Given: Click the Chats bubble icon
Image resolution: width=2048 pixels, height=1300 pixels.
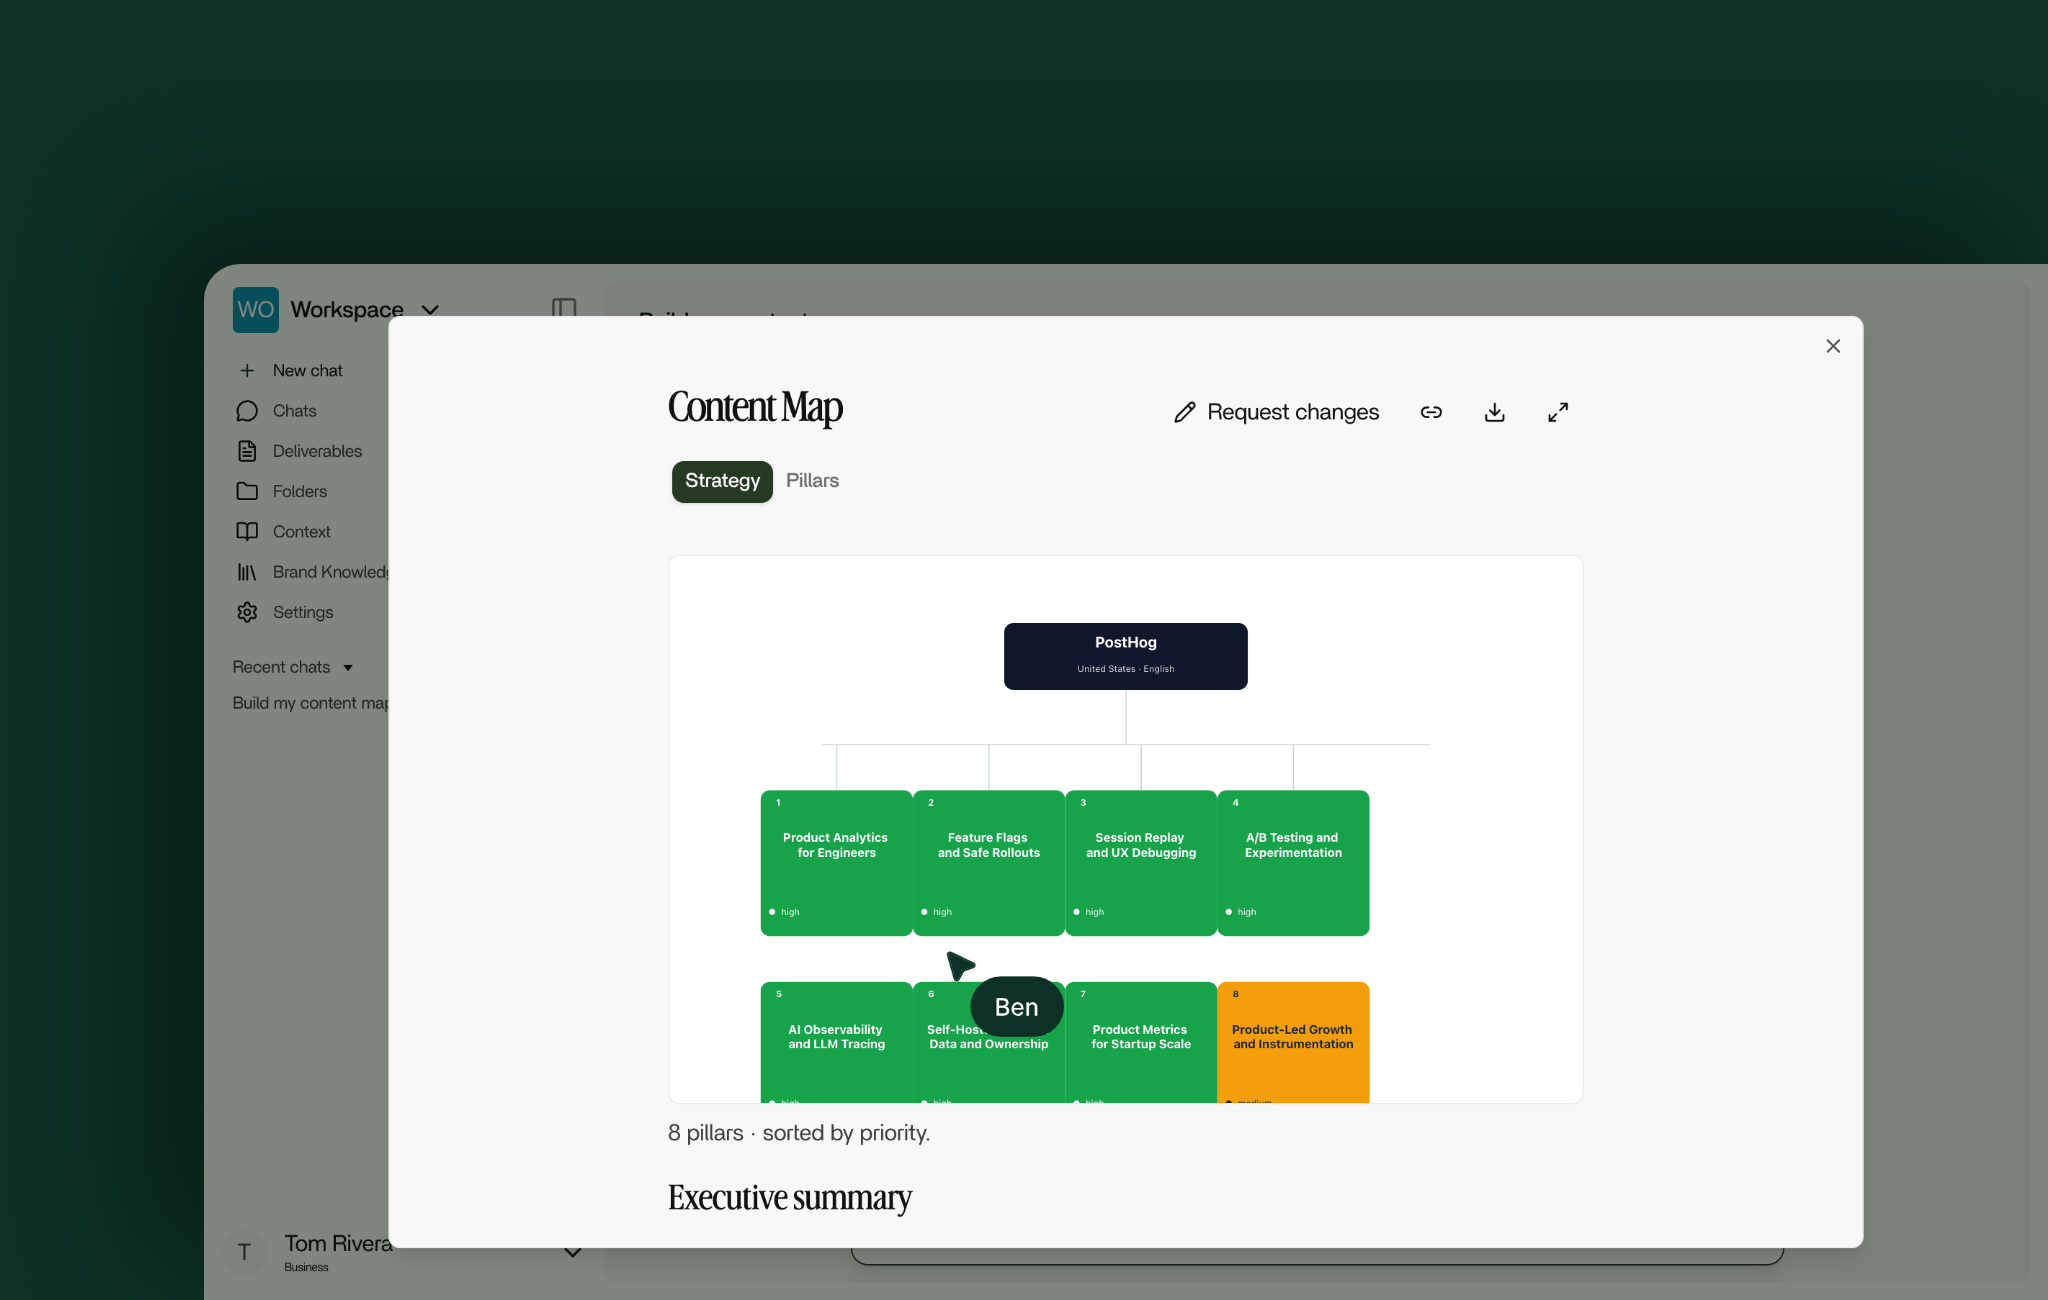Looking at the screenshot, I should (247, 411).
